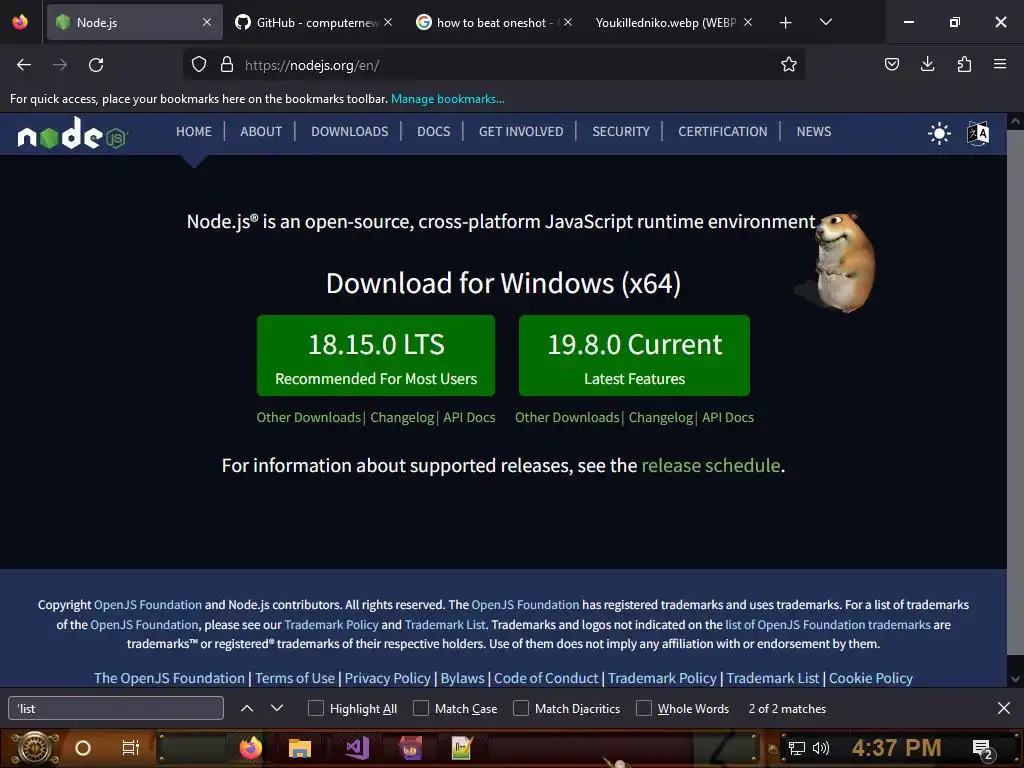Open Cortana circle search icon on taskbar
This screenshot has width=1024, height=768.
[83, 748]
